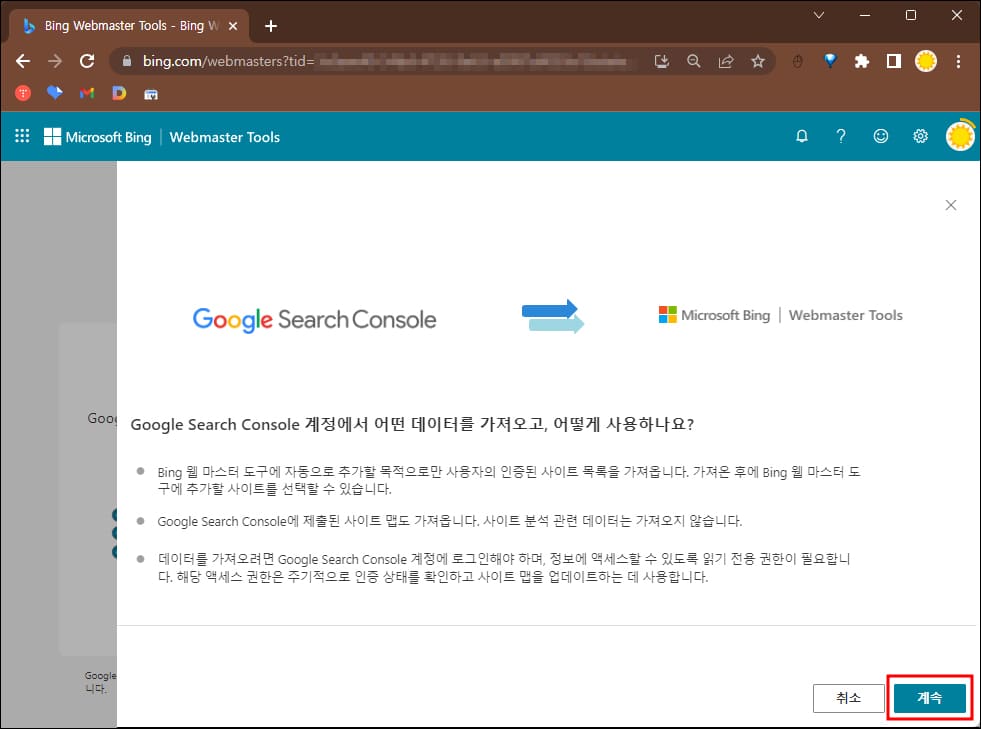Select the Bing Webmaster Tools tab

128,26
